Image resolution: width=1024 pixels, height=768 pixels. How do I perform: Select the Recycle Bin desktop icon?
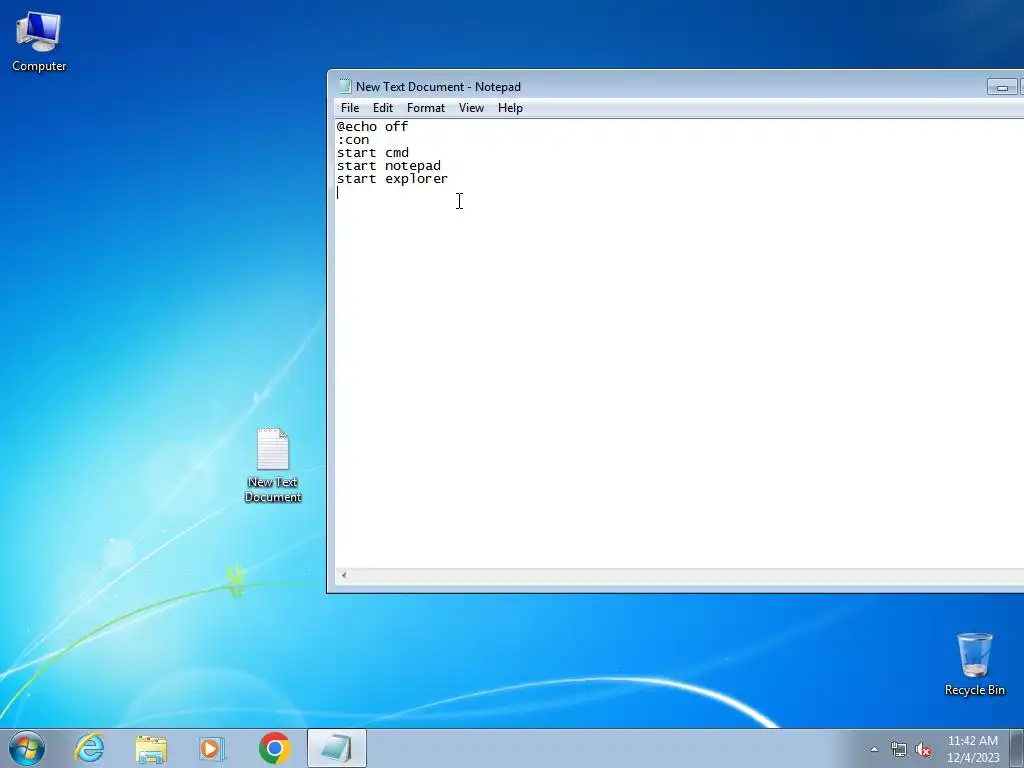tap(974, 664)
